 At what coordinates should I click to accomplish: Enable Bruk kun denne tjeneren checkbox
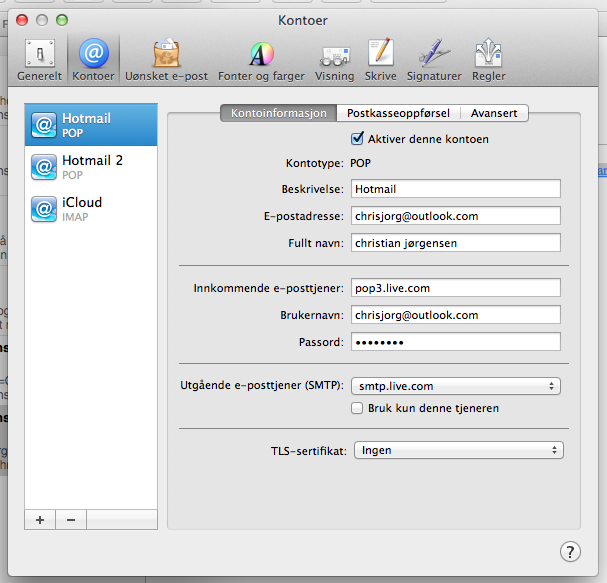[x=357, y=408]
